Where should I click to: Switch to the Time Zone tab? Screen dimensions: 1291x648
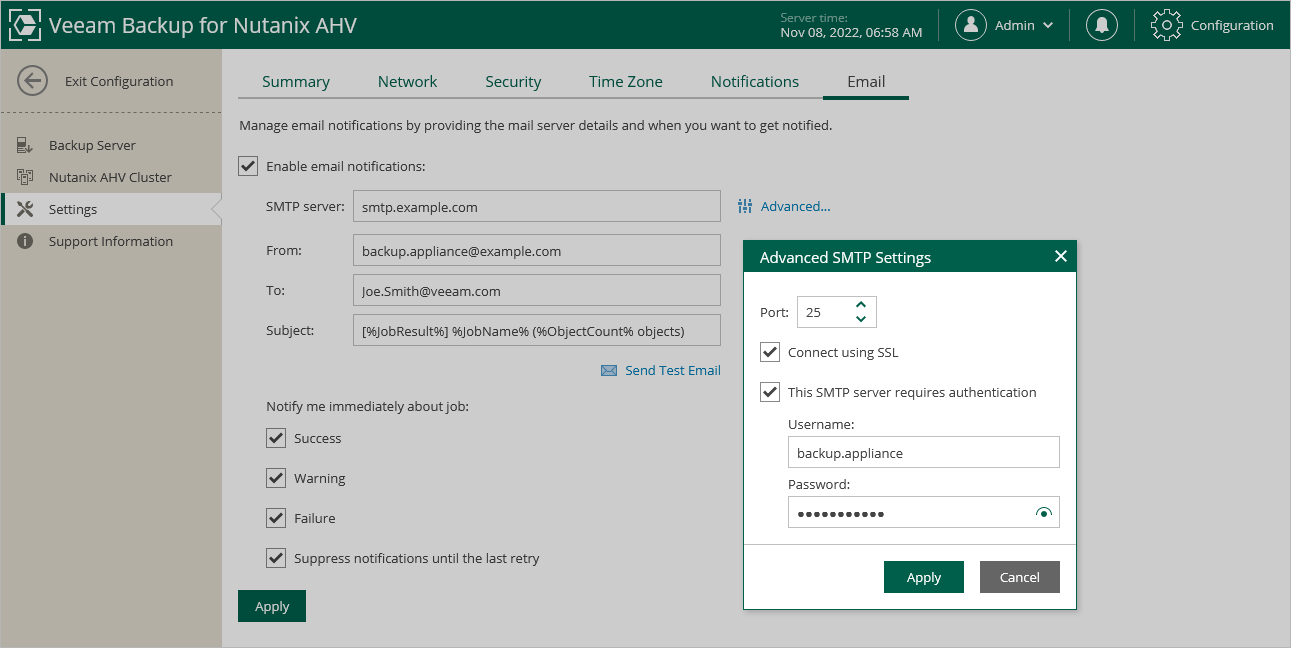626,82
